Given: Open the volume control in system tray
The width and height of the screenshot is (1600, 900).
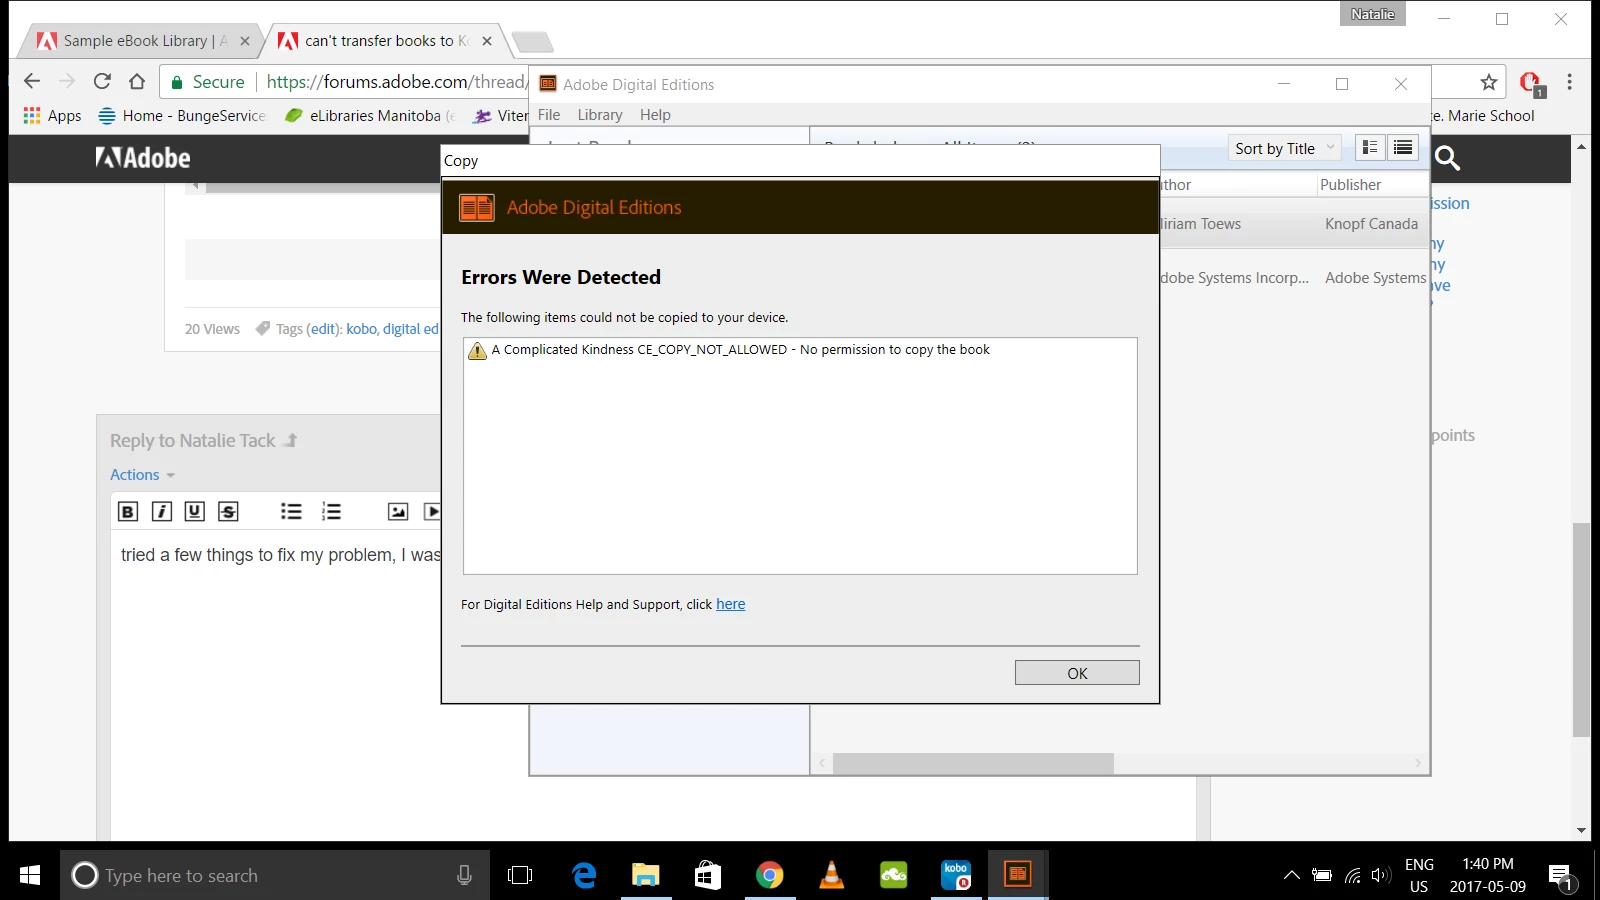Looking at the screenshot, I should 1381,875.
